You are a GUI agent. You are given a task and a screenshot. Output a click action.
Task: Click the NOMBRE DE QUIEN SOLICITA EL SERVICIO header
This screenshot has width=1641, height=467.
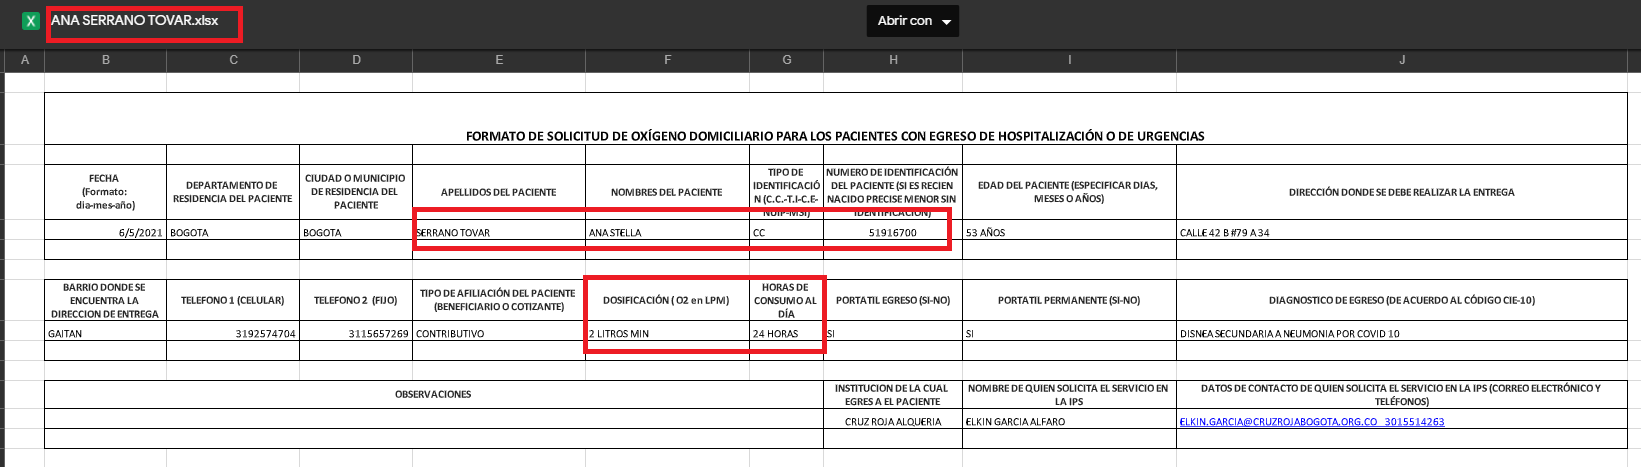[1069, 395]
